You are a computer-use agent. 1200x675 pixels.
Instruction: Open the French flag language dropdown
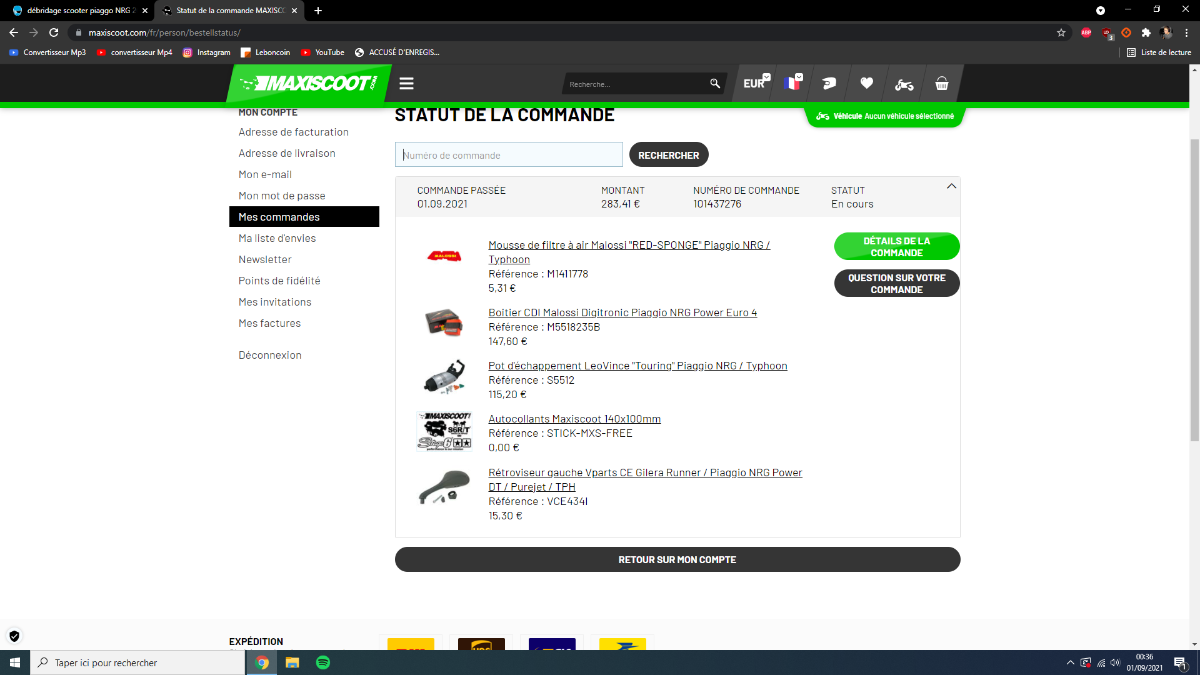(793, 84)
